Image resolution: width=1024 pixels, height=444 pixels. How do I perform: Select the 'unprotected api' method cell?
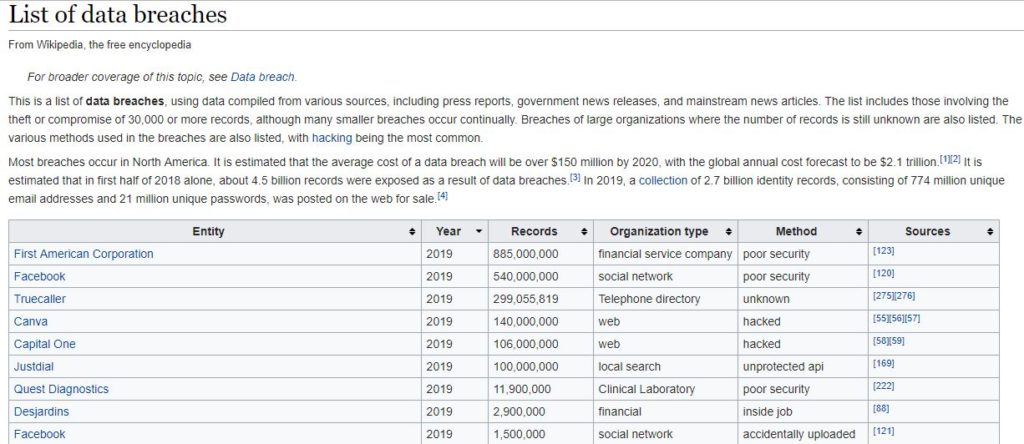(803, 366)
